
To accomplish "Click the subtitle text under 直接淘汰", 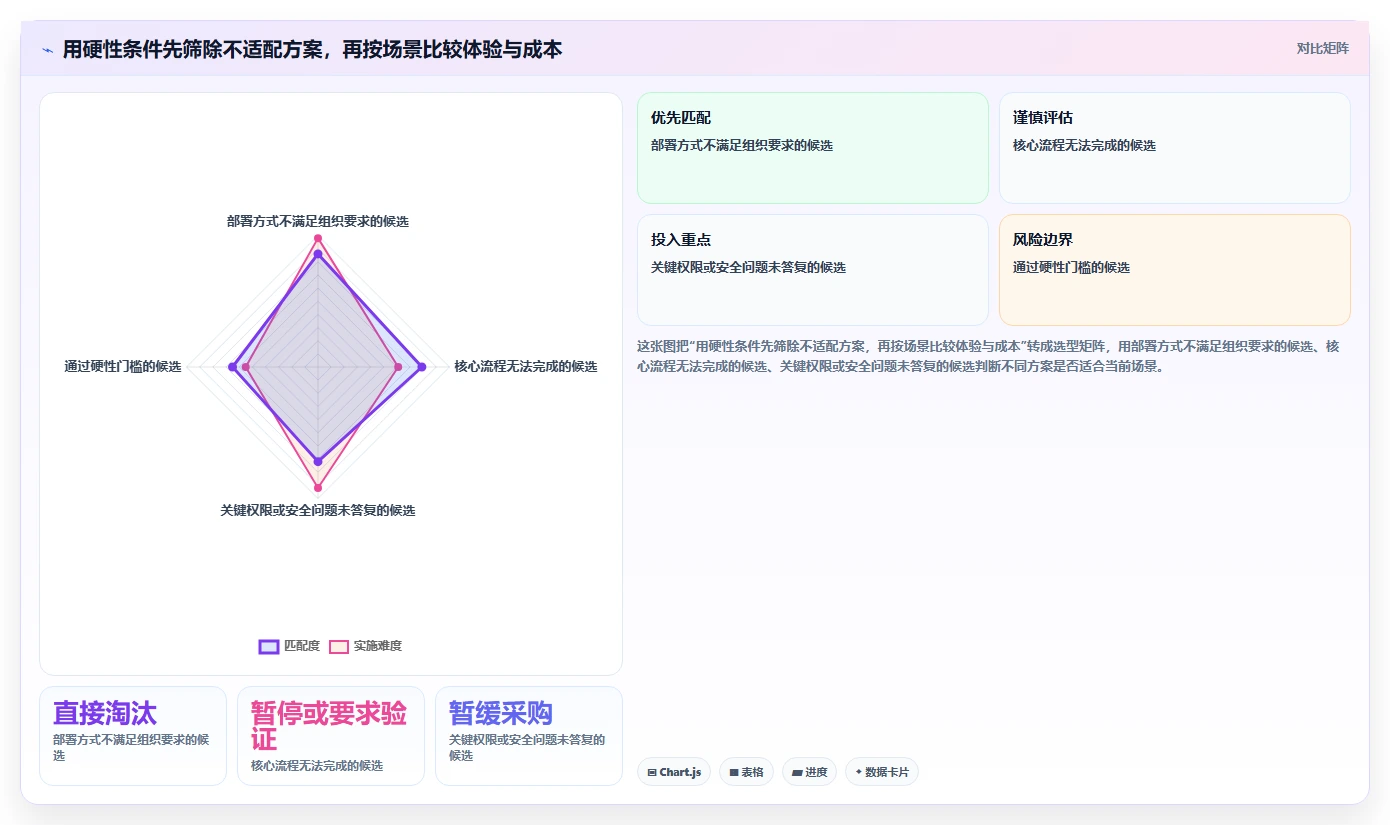I will (x=131, y=747).
